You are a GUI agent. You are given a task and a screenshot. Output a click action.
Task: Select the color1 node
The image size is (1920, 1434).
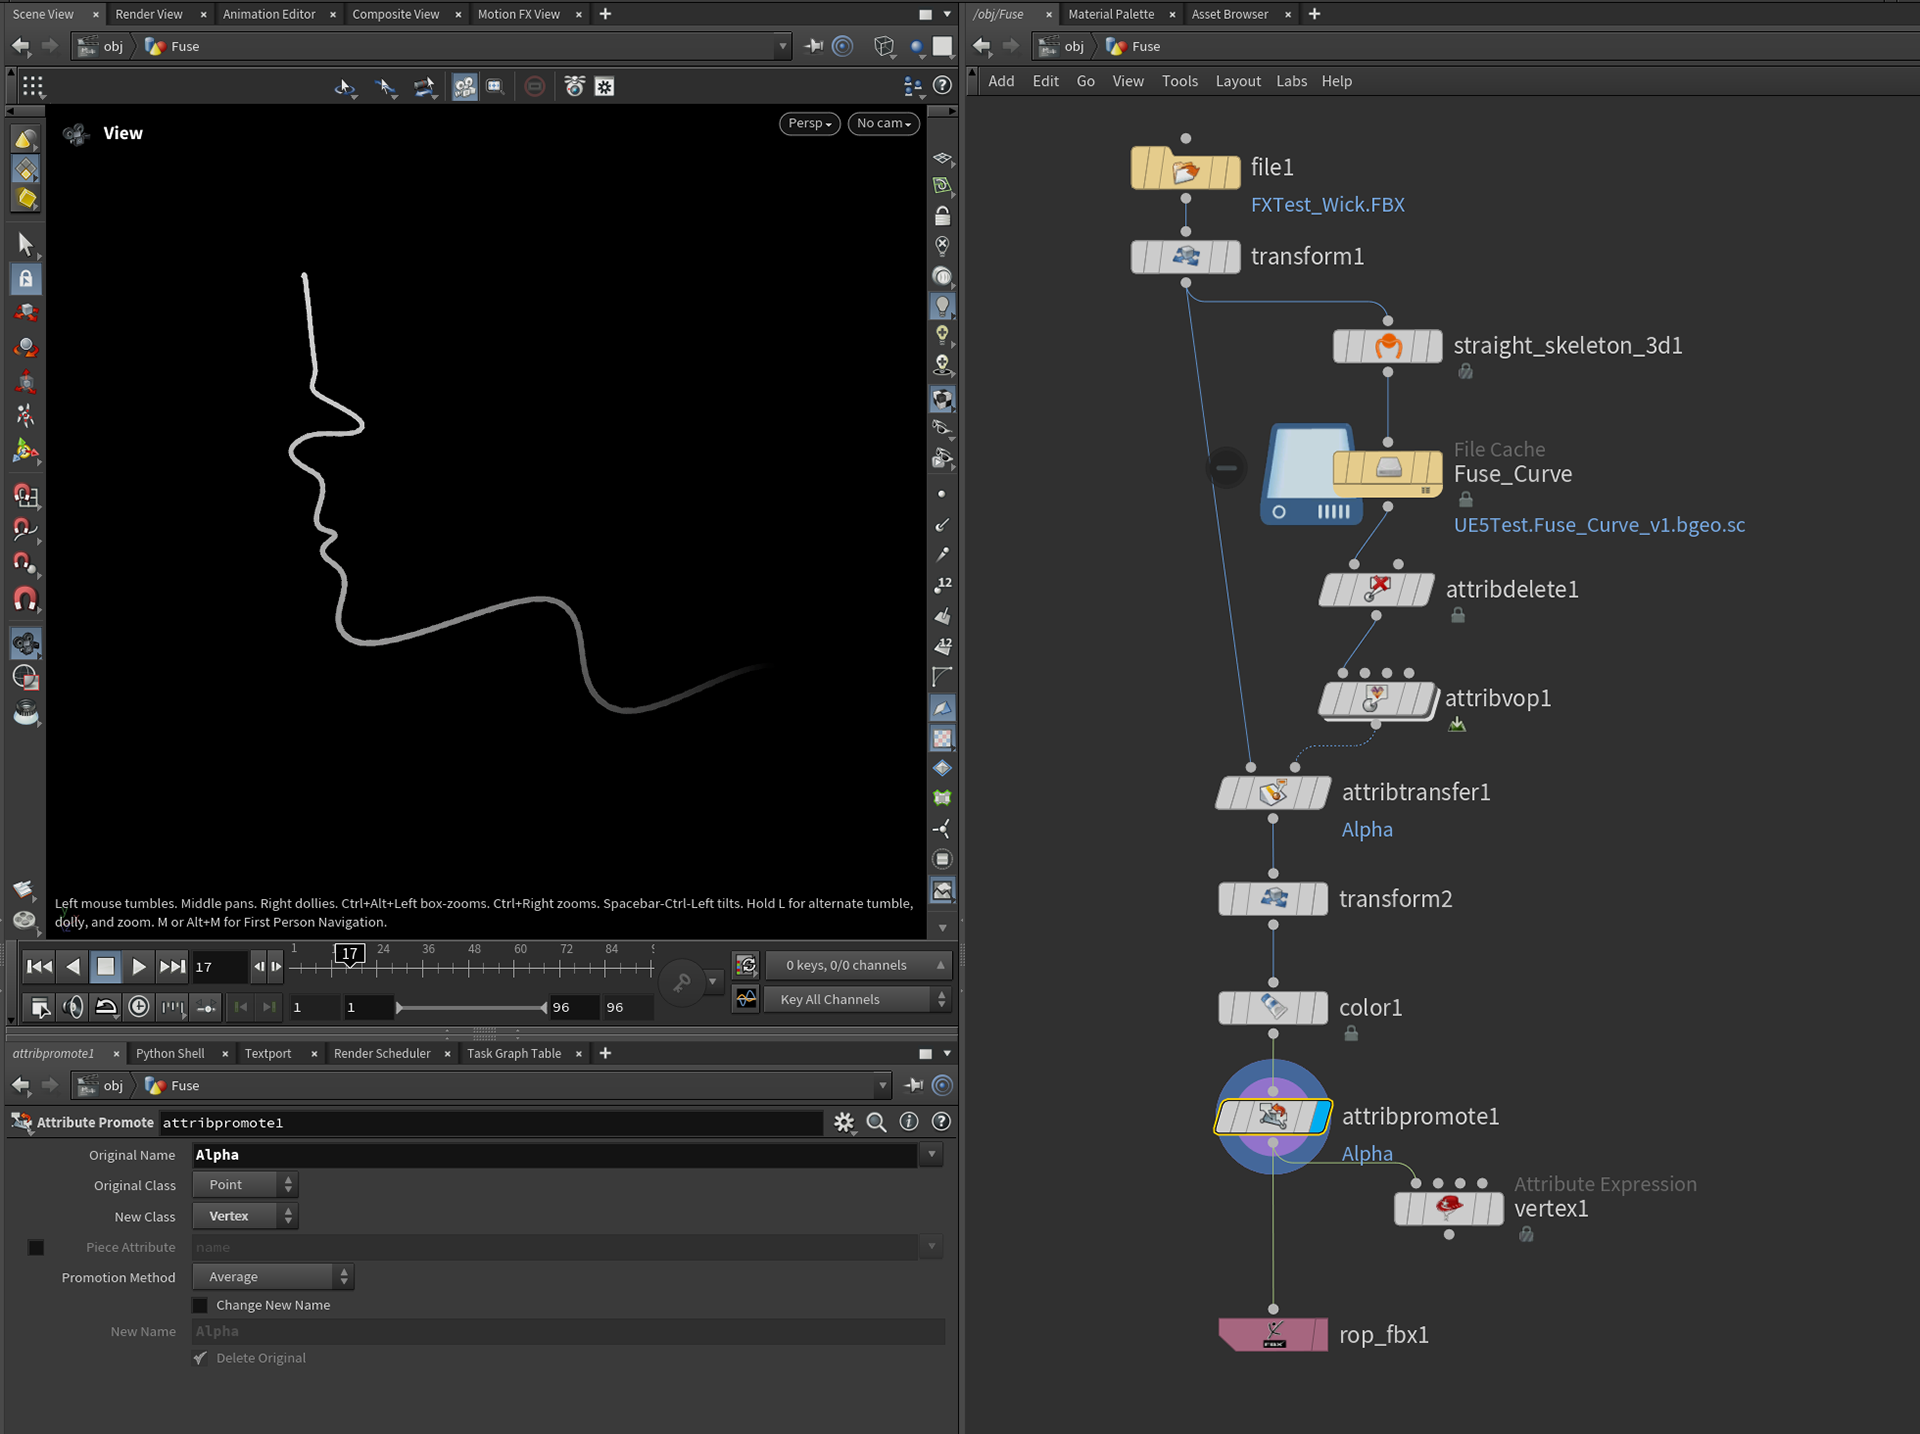1272,1008
